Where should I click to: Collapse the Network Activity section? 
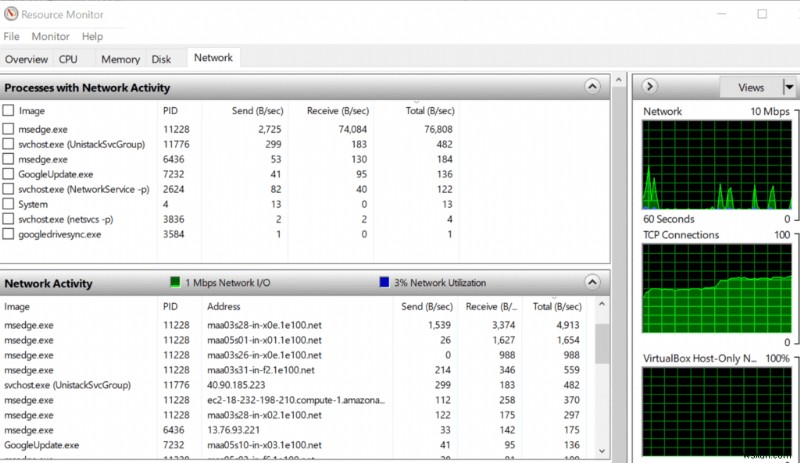coord(592,282)
